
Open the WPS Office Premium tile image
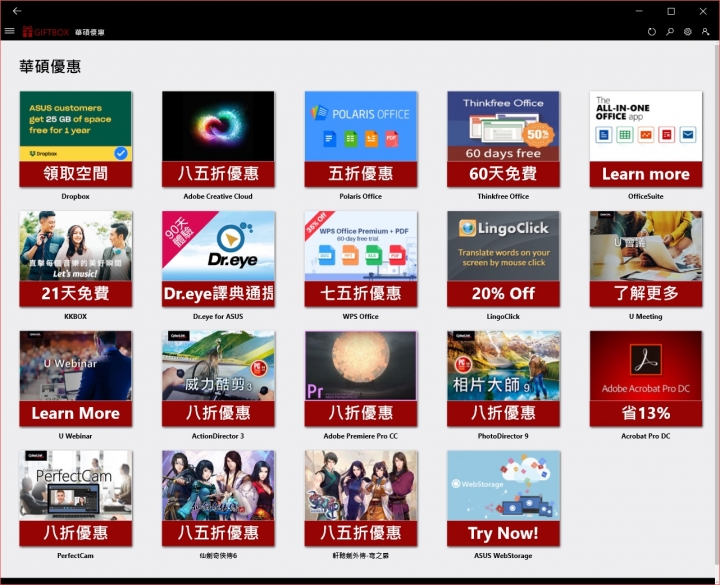pyautogui.click(x=361, y=246)
